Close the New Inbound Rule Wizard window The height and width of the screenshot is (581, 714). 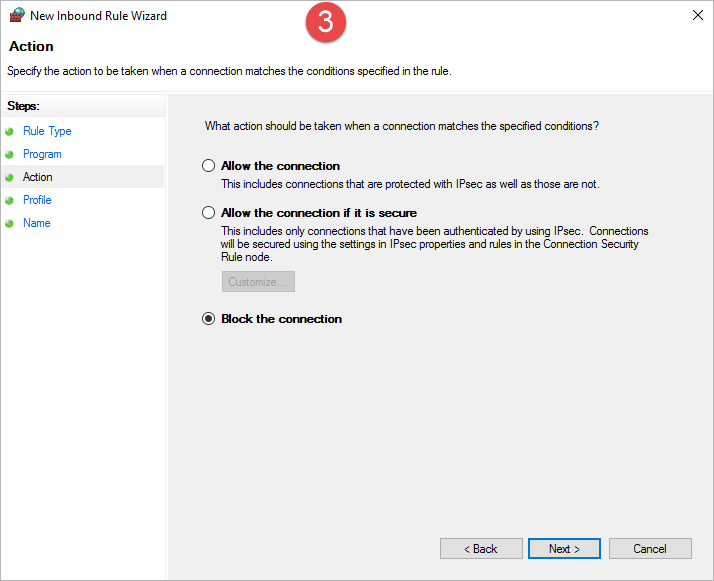696,16
